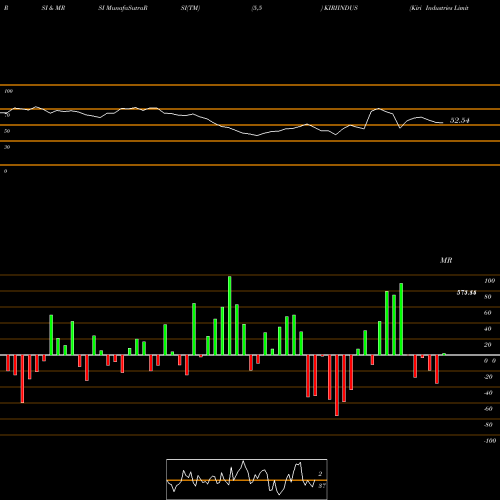
Task: Click the MR axis label -100
Action: (490, 441)
